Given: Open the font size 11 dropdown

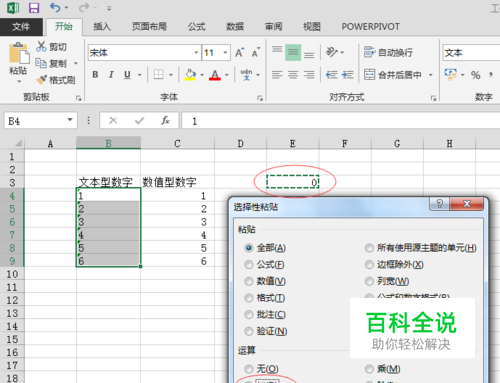Looking at the screenshot, I should point(225,53).
